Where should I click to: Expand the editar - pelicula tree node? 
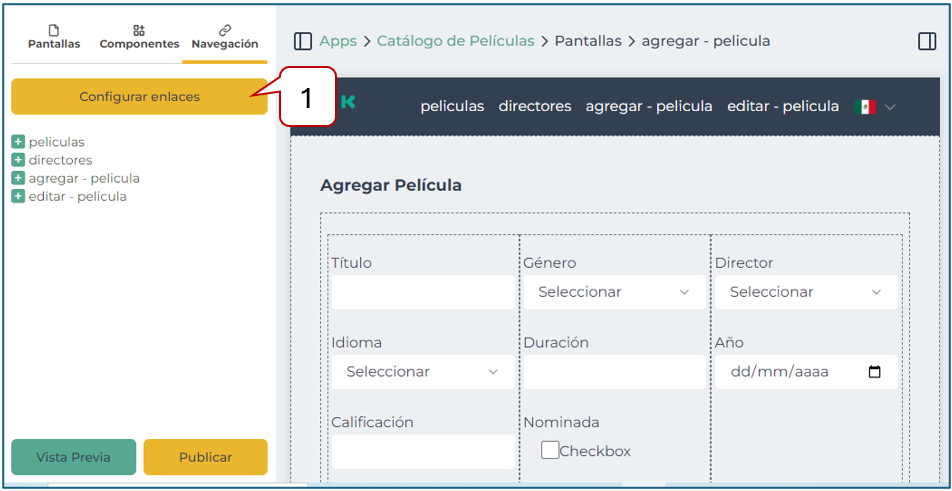18,196
